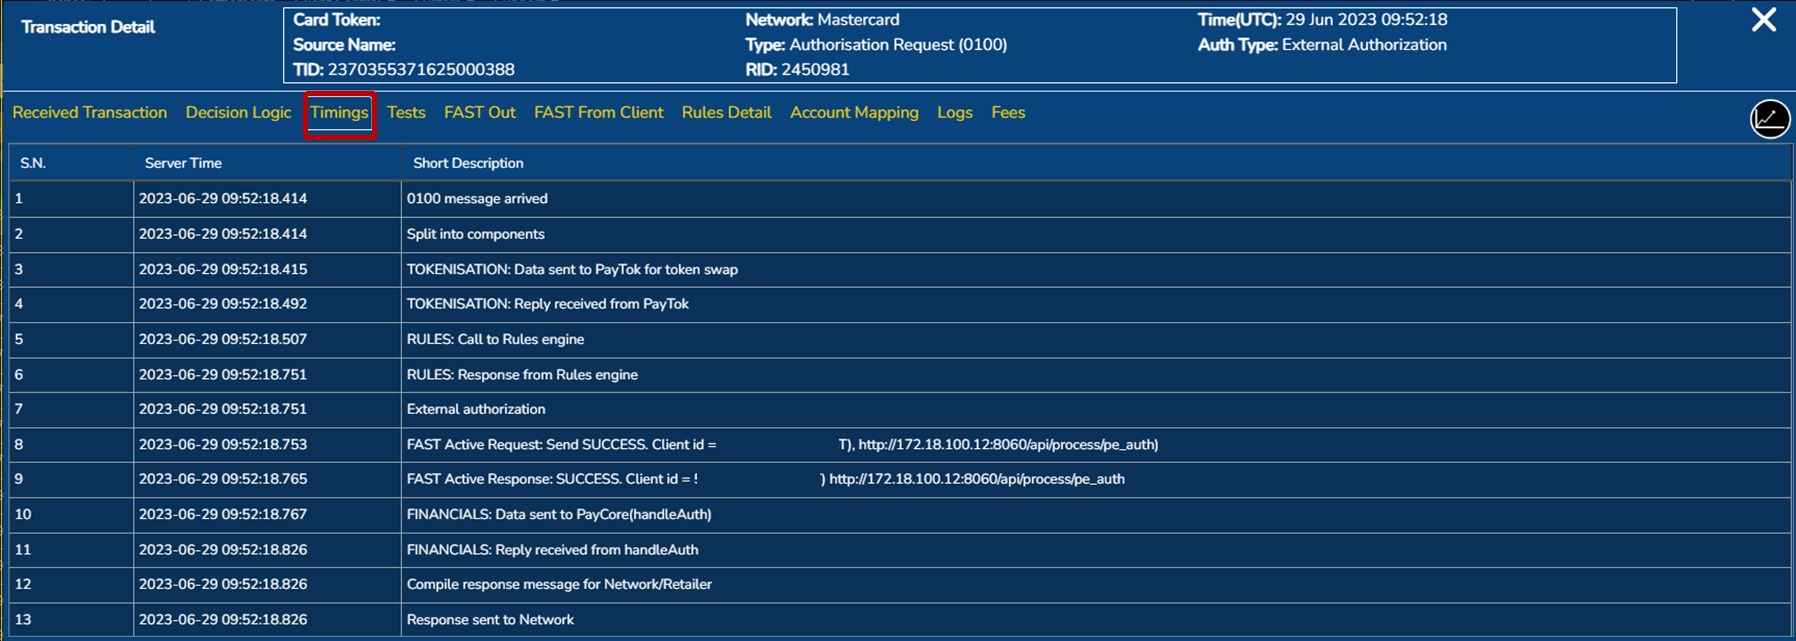Click server time 09:52:18.765
Image resolution: width=1796 pixels, height=641 pixels.
click(223, 479)
